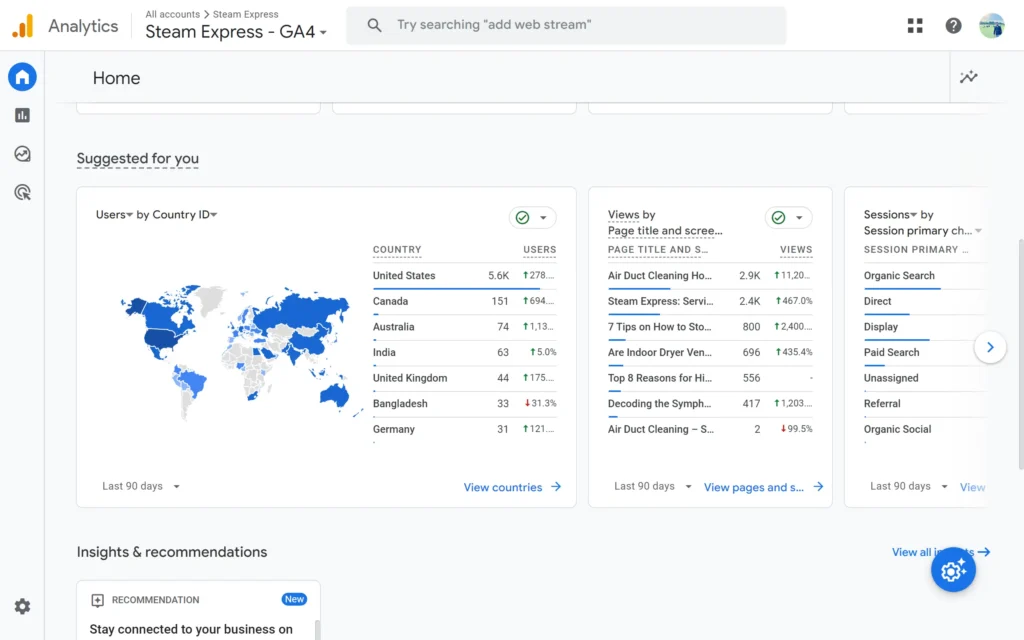
Task: Open the Explore icon in sidebar
Action: pyautogui.click(x=22, y=154)
